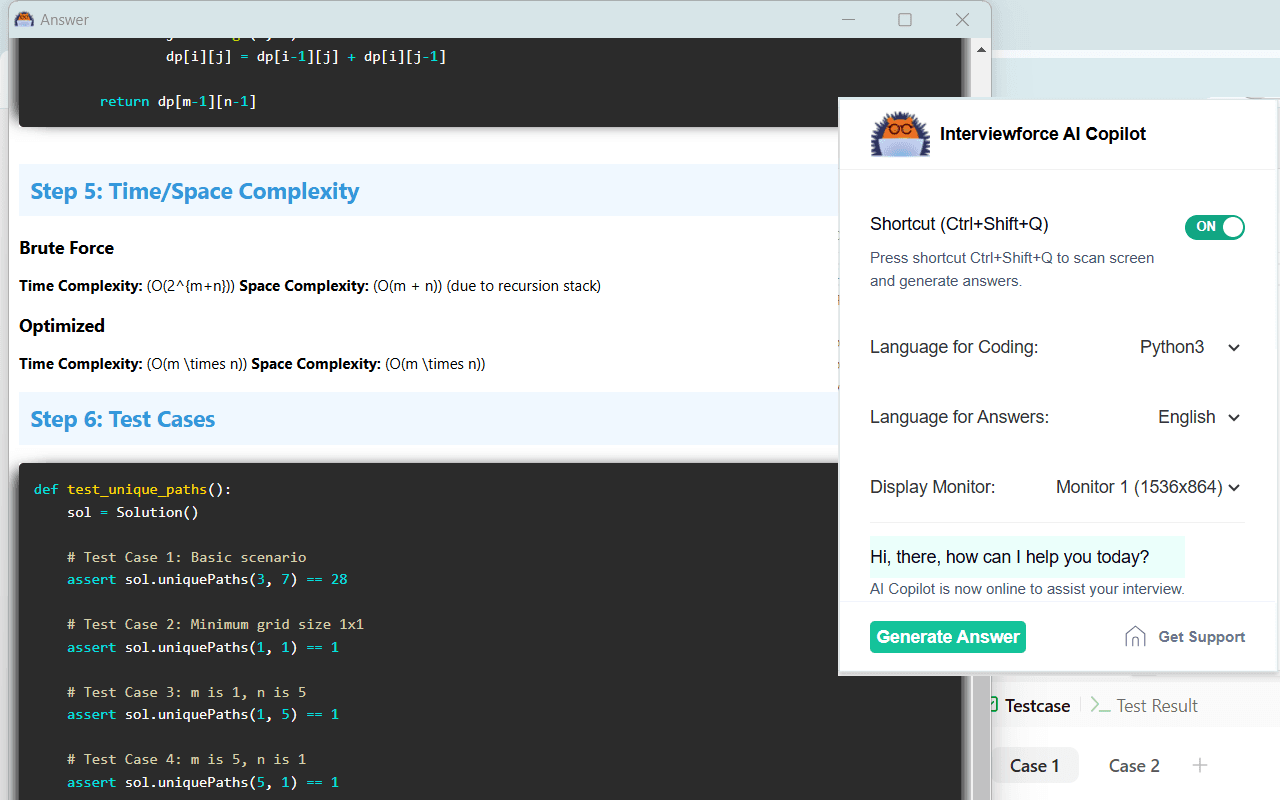
Task: Close the Answer window
Action: coord(962,19)
